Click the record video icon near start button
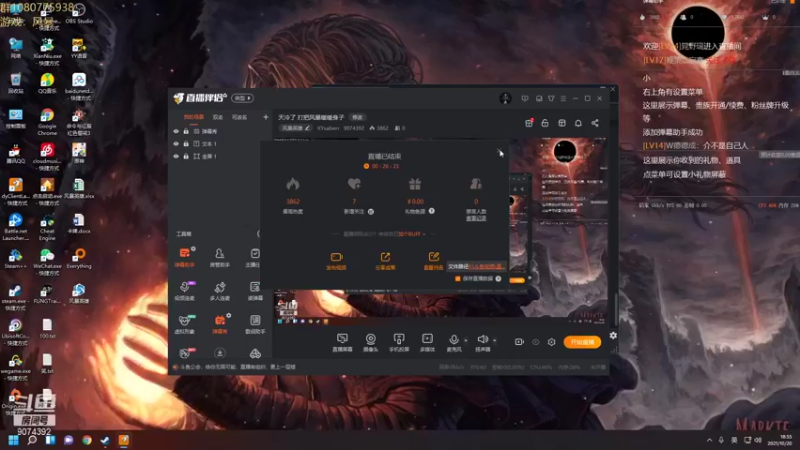The width and height of the screenshot is (800, 450). tap(519, 342)
